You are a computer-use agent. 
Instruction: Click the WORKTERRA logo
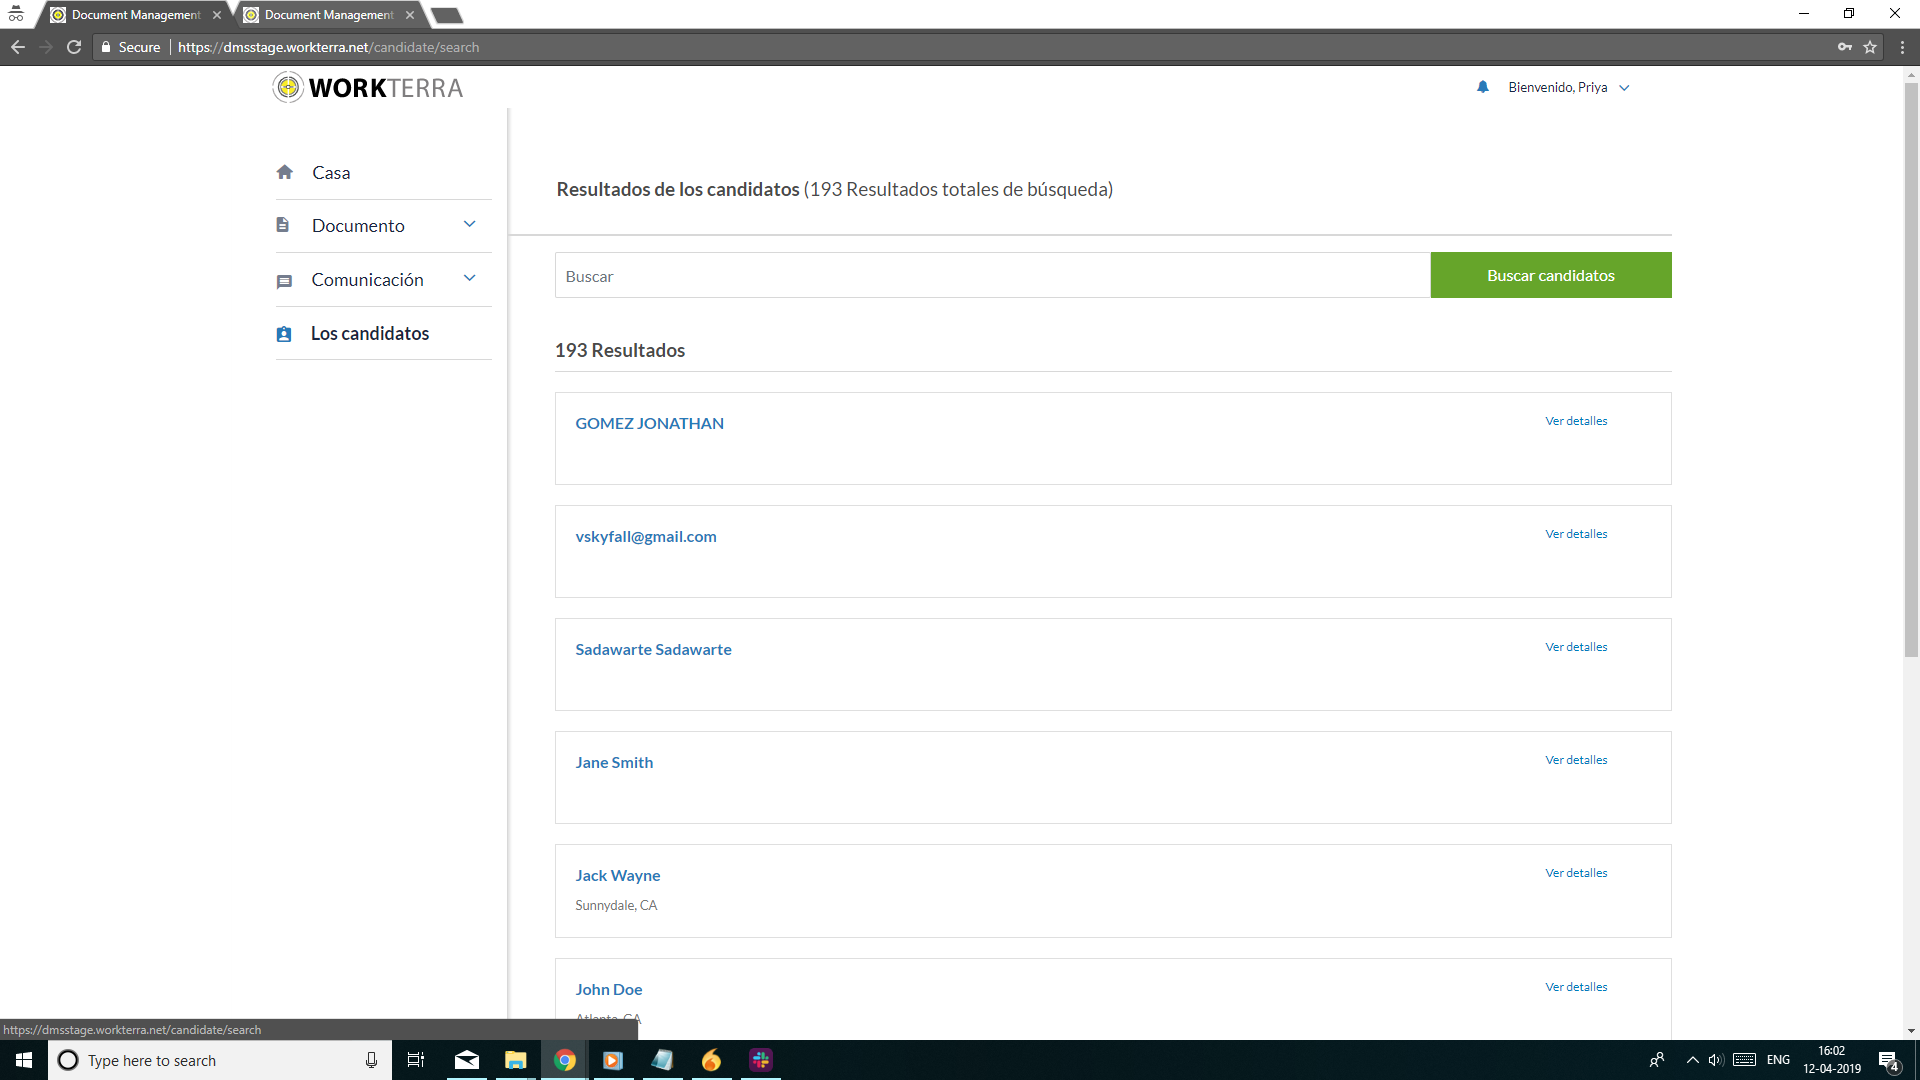click(367, 87)
